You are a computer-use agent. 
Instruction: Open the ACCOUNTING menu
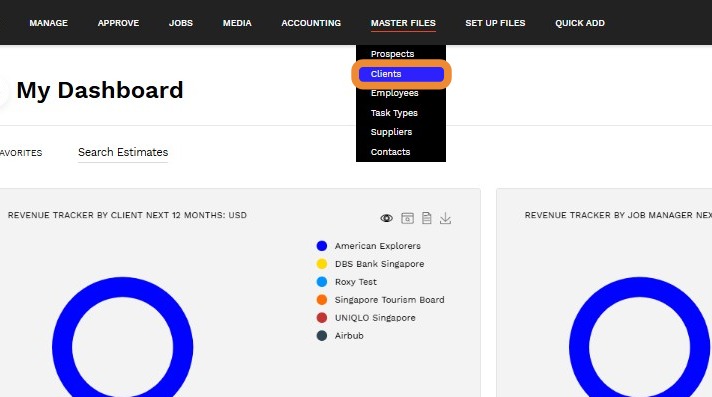[311, 23]
